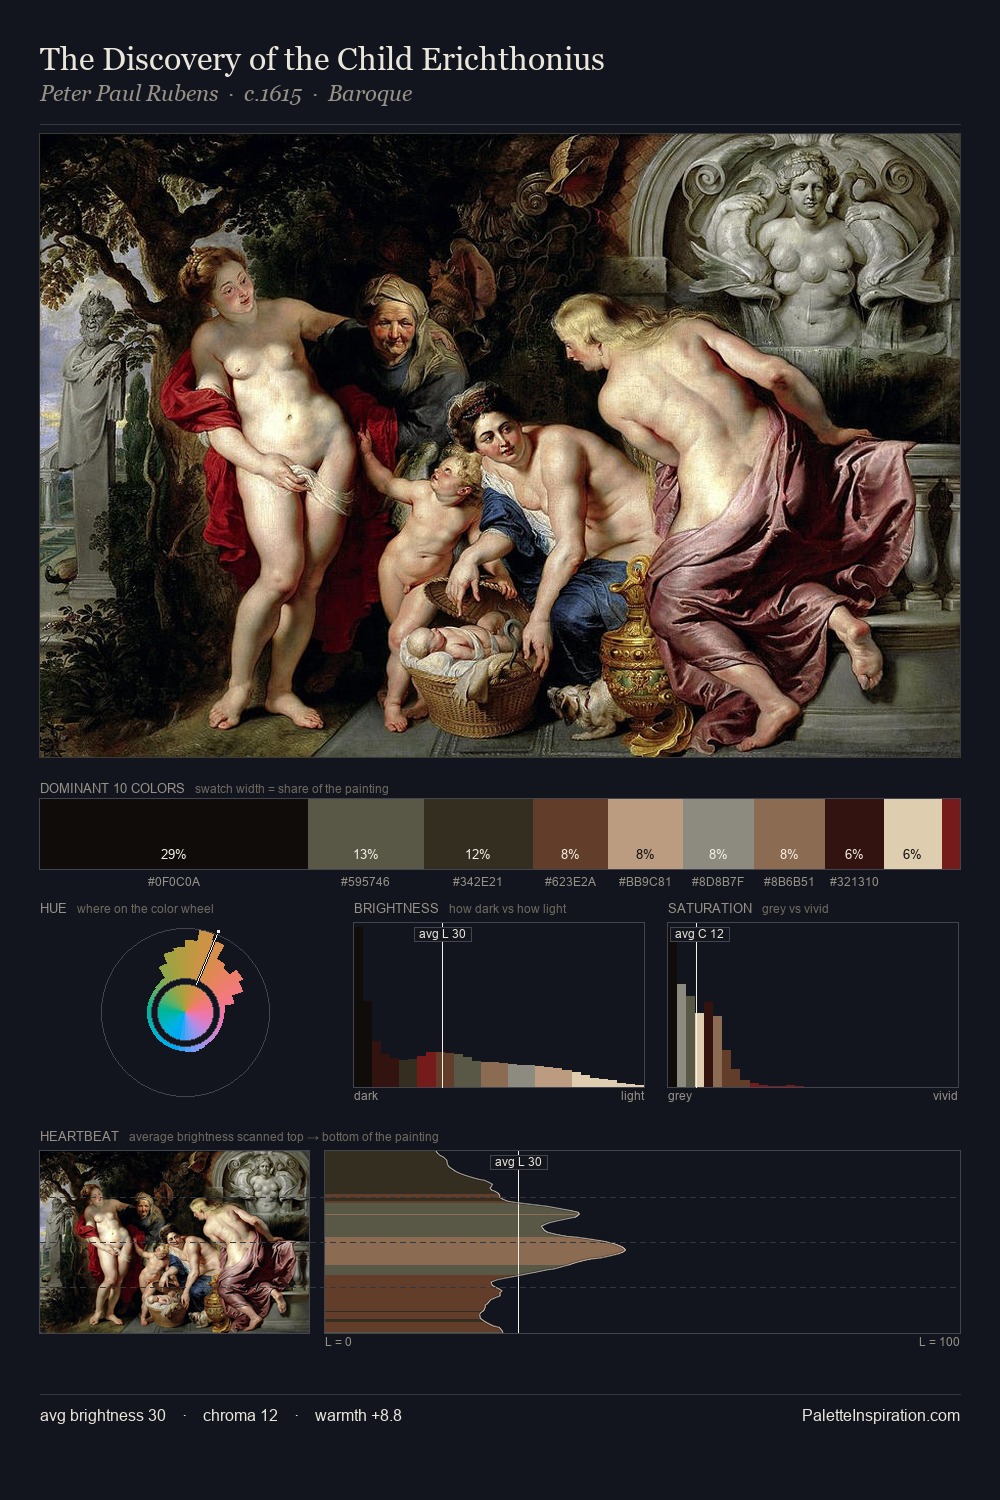
Task: Click the 'where on the color wheel' caption
Action: 145,909
